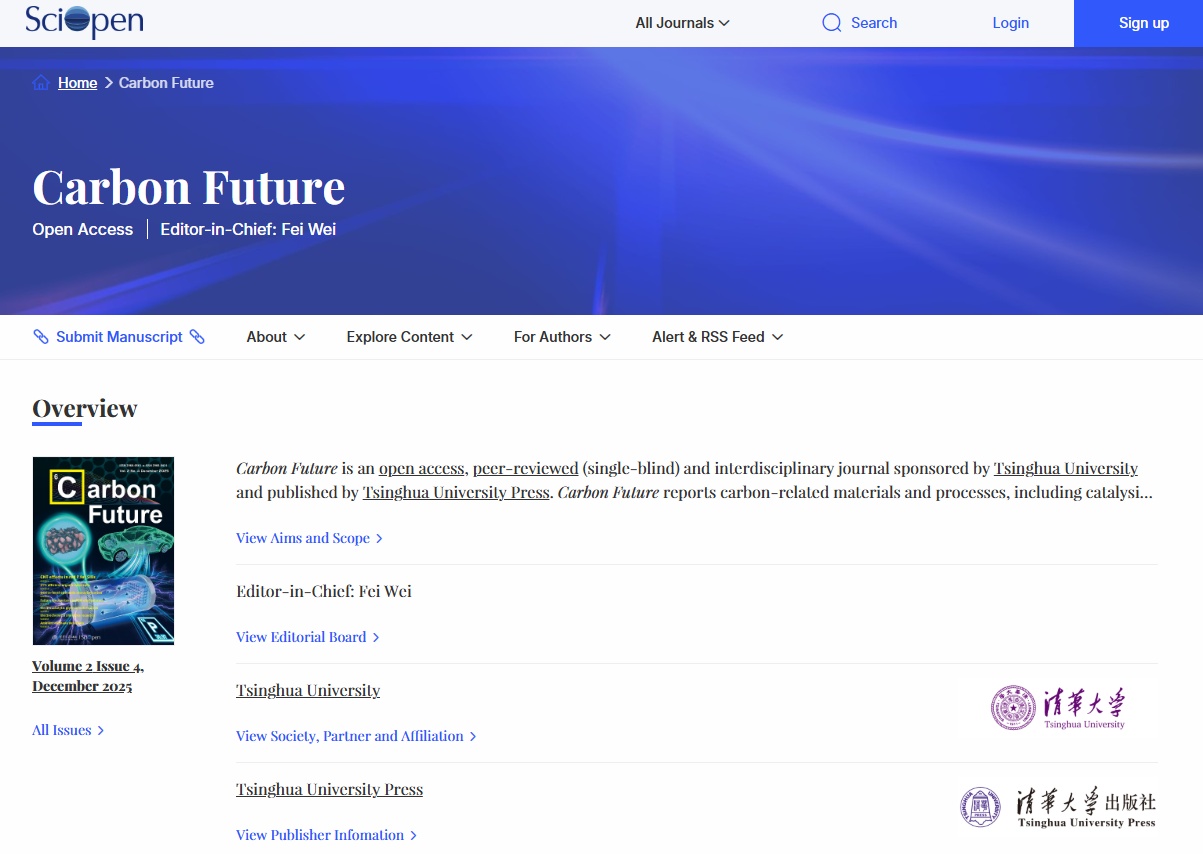Click the magnifying glass search icon
Screen dimensions: 1203x854
831,23
